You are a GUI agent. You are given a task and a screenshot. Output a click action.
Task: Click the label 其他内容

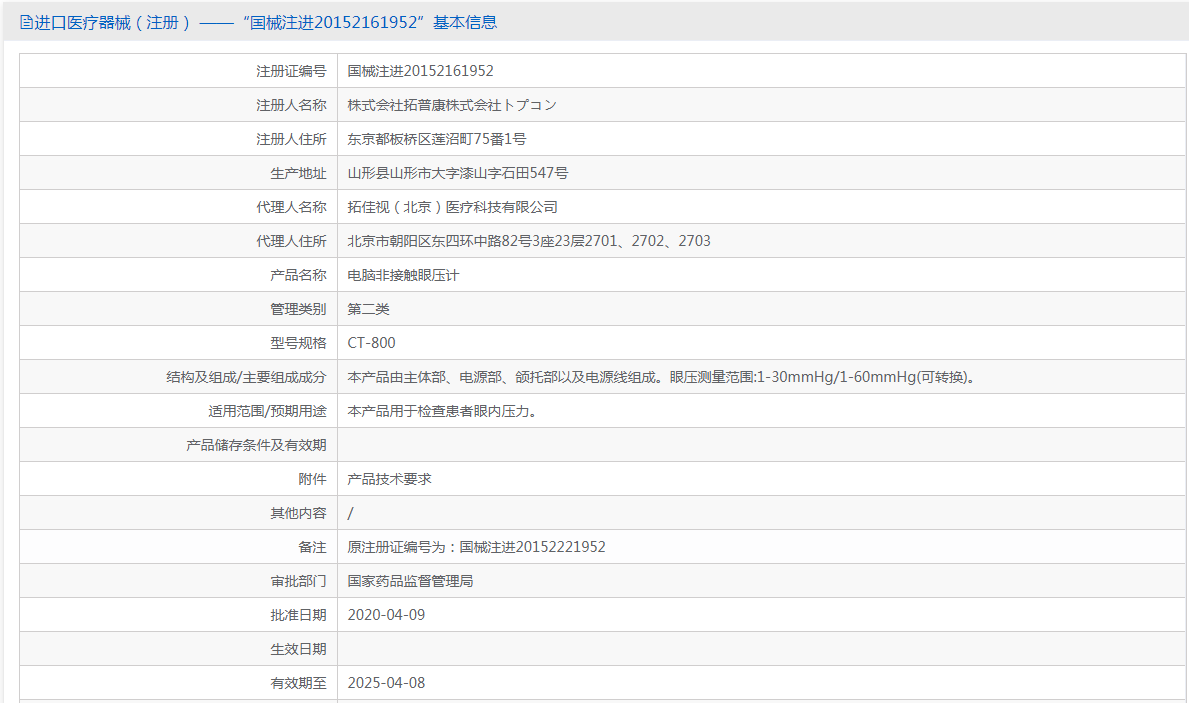point(298,513)
